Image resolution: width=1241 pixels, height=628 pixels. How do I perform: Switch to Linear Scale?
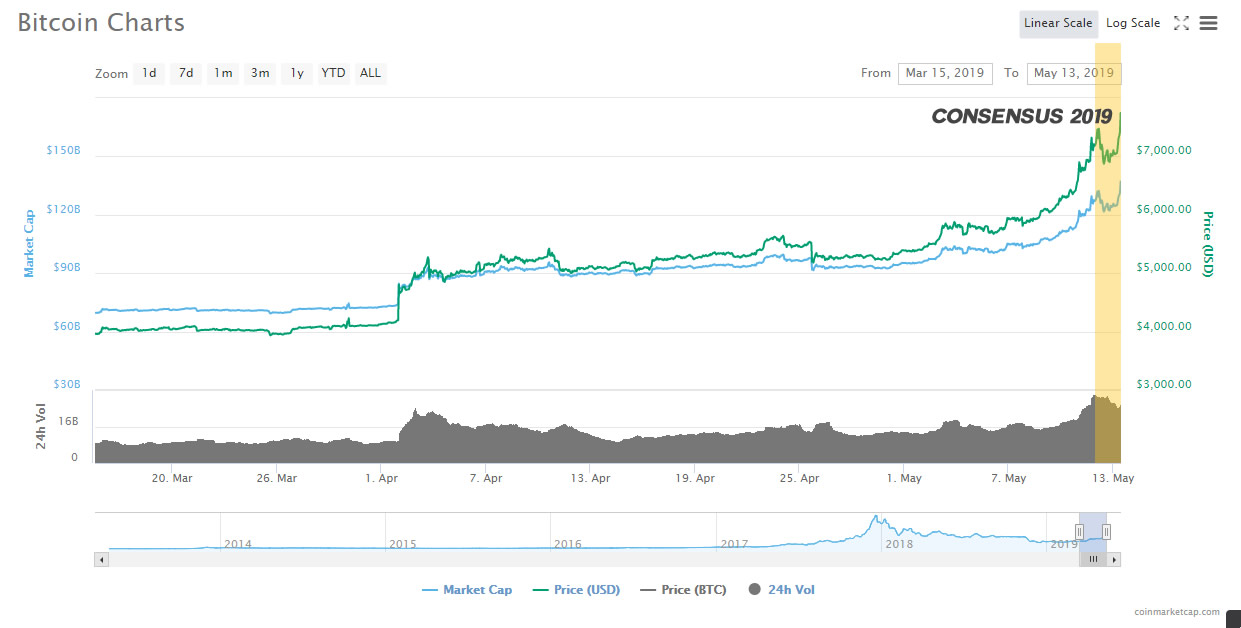coord(1058,24)
